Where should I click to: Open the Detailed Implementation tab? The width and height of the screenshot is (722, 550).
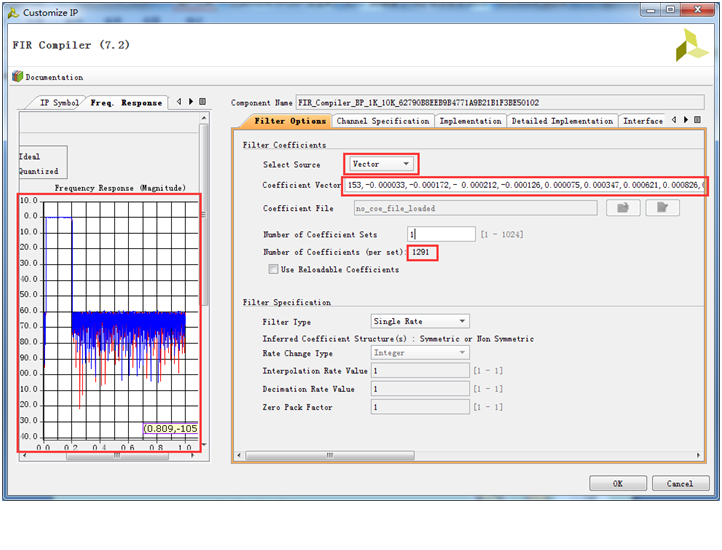click(562, 121)
